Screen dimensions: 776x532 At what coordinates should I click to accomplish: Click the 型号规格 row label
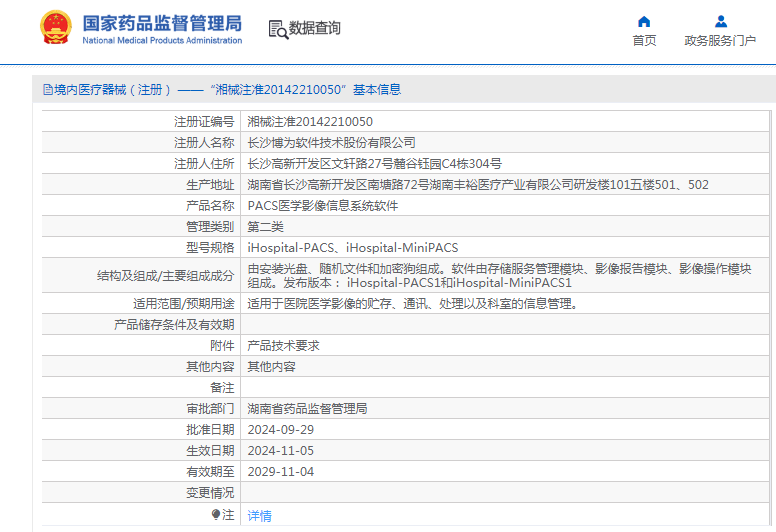coord(210,247)
